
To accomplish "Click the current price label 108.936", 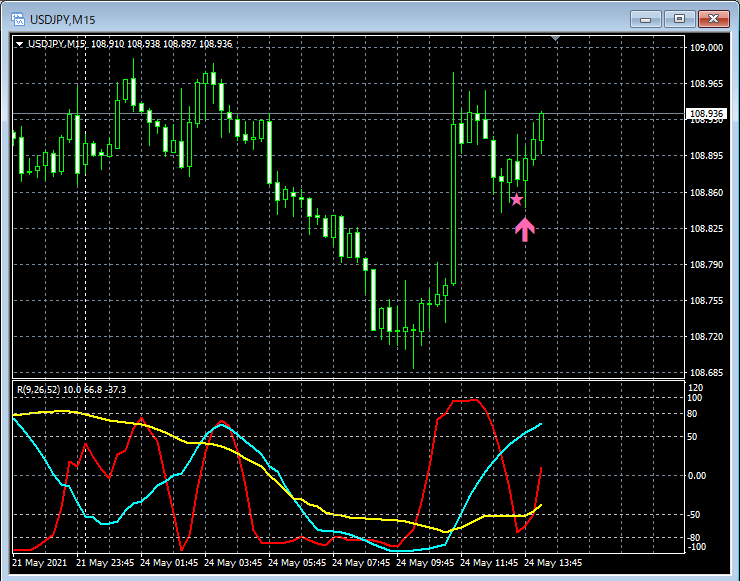I will click(x=706, y=113).
